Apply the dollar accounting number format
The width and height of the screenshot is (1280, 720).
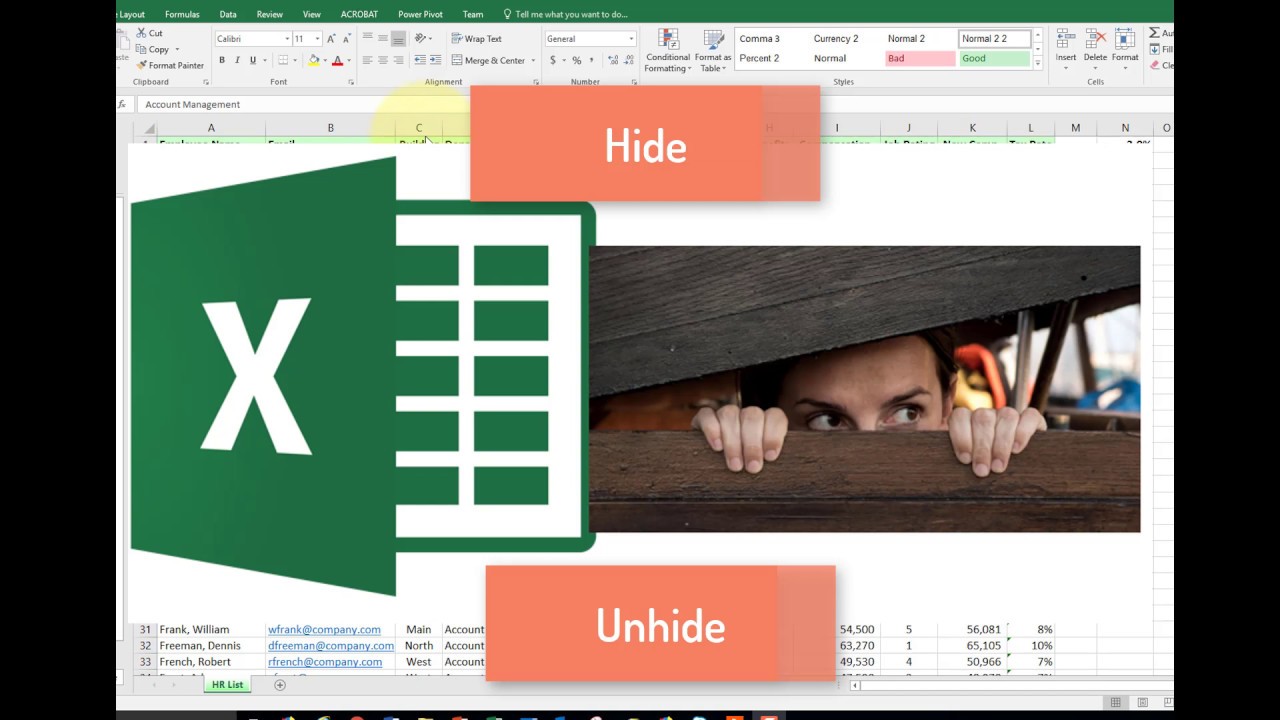pos(553,60)
